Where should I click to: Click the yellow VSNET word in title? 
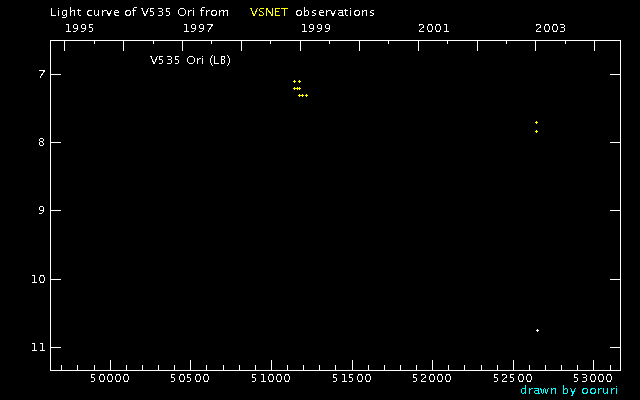tap(269, 12)
